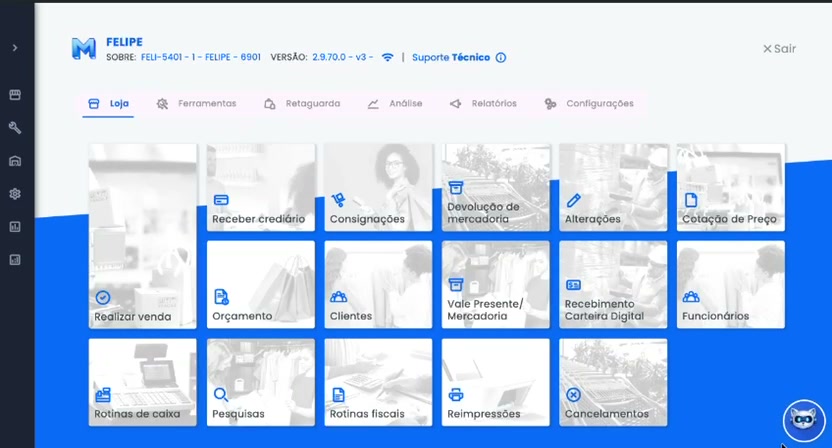Open the gear settings icon in sidebar

pos(15,194)
